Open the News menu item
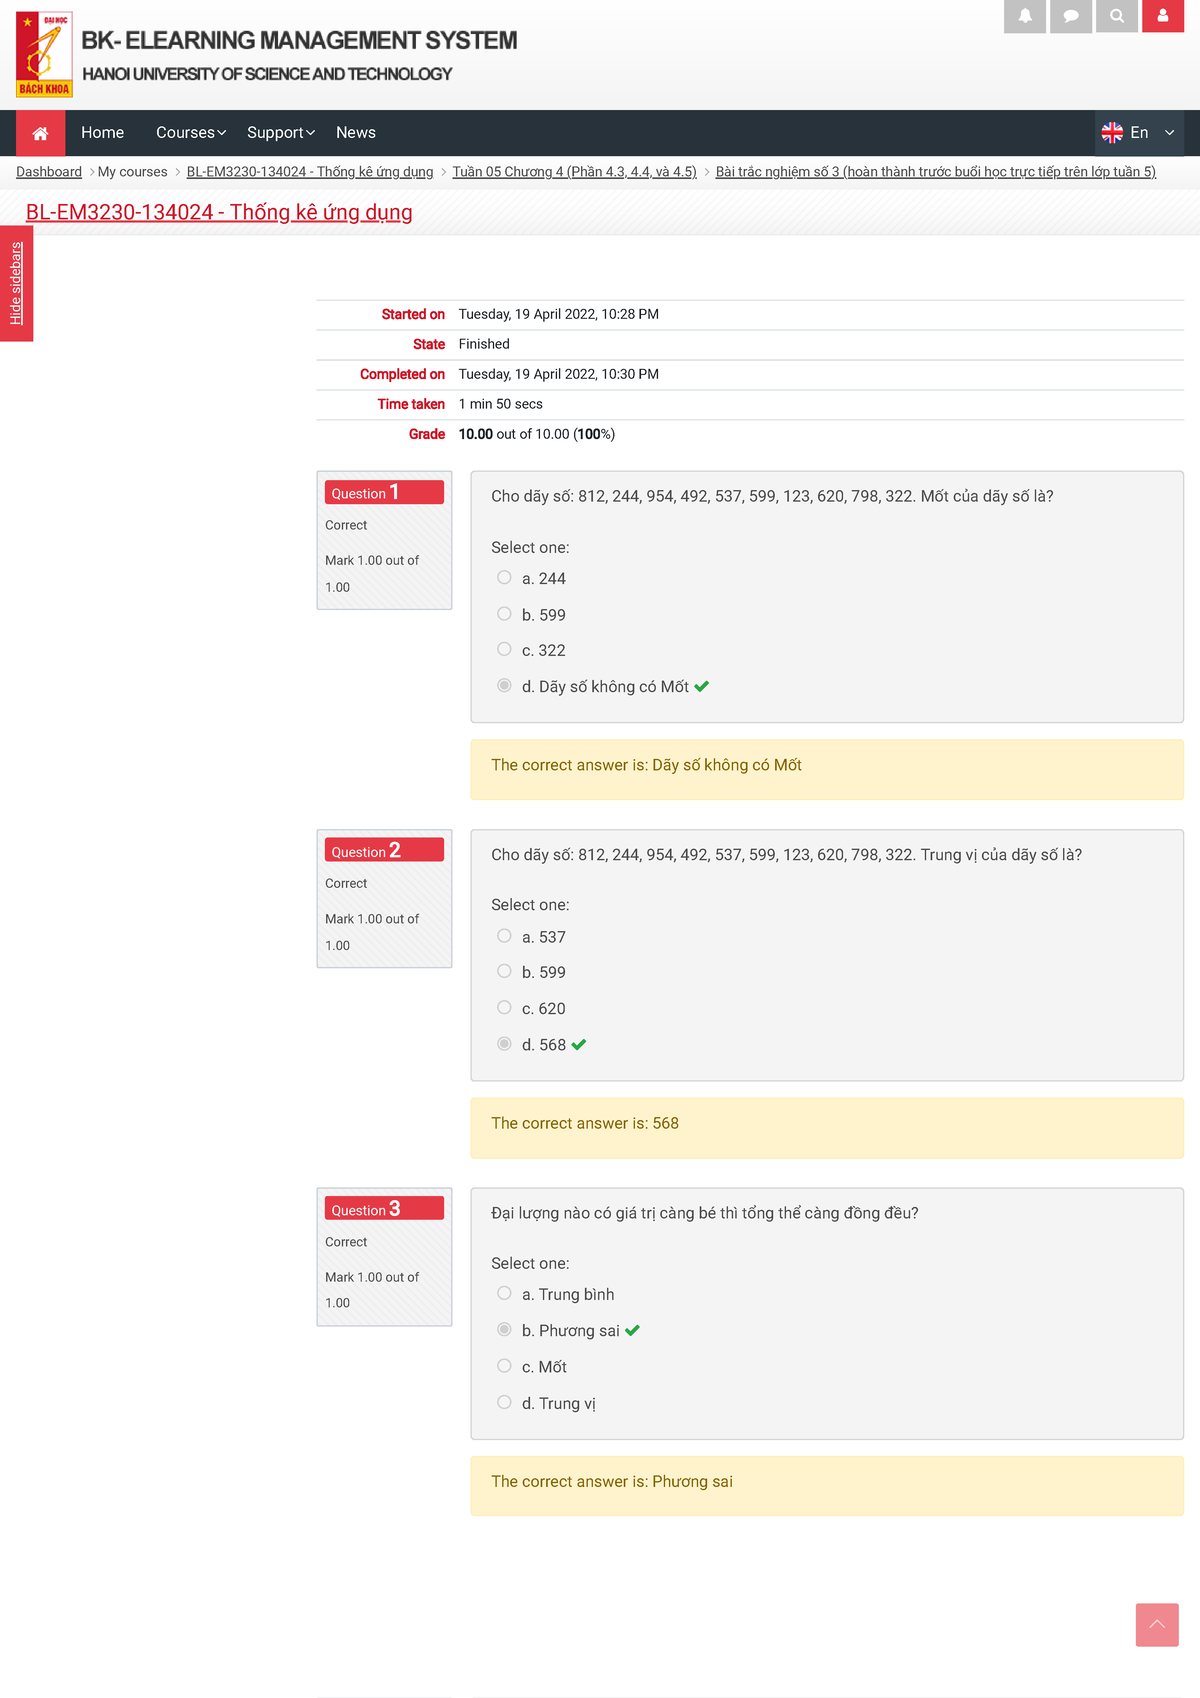 pos(355,133)
